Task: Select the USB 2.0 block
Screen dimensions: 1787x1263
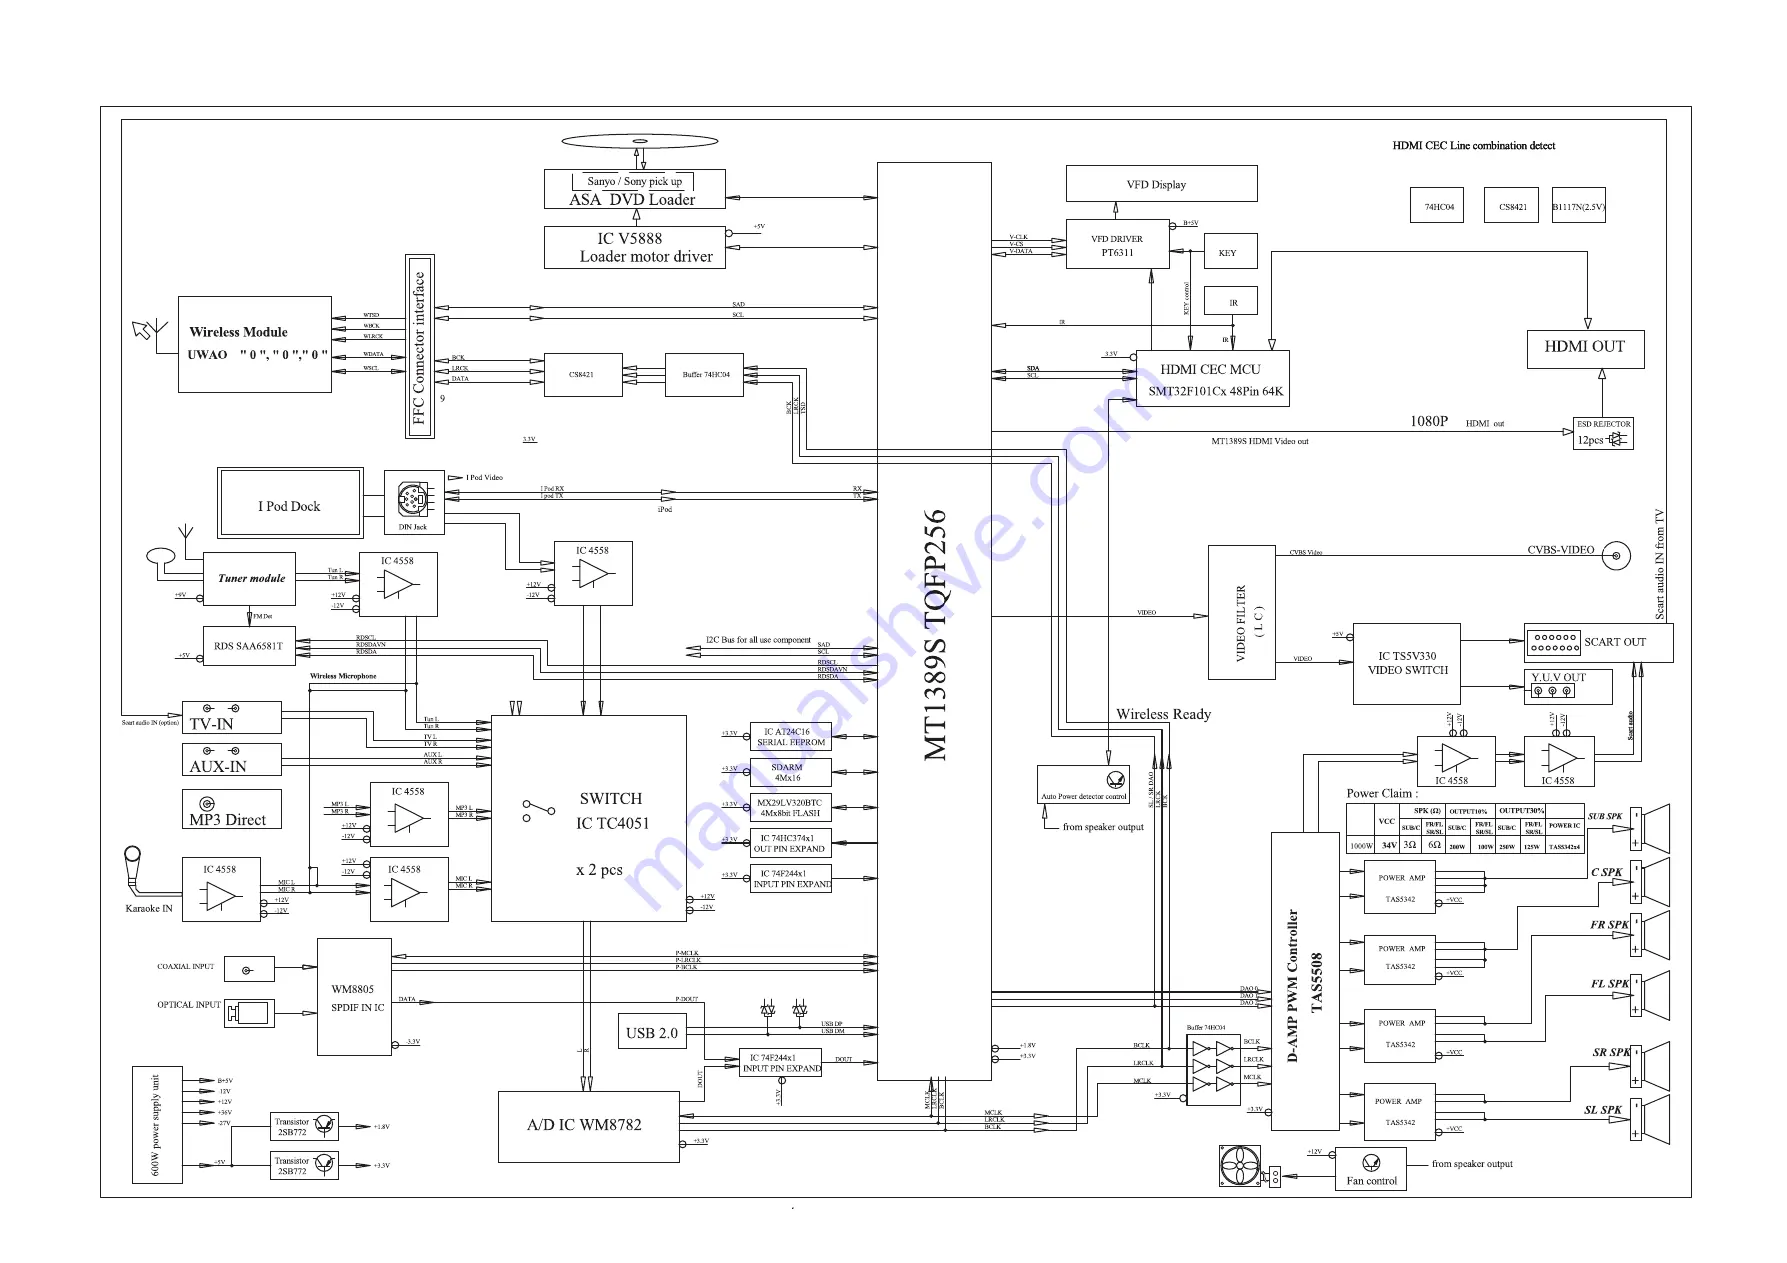Action: click(652, 1033)
